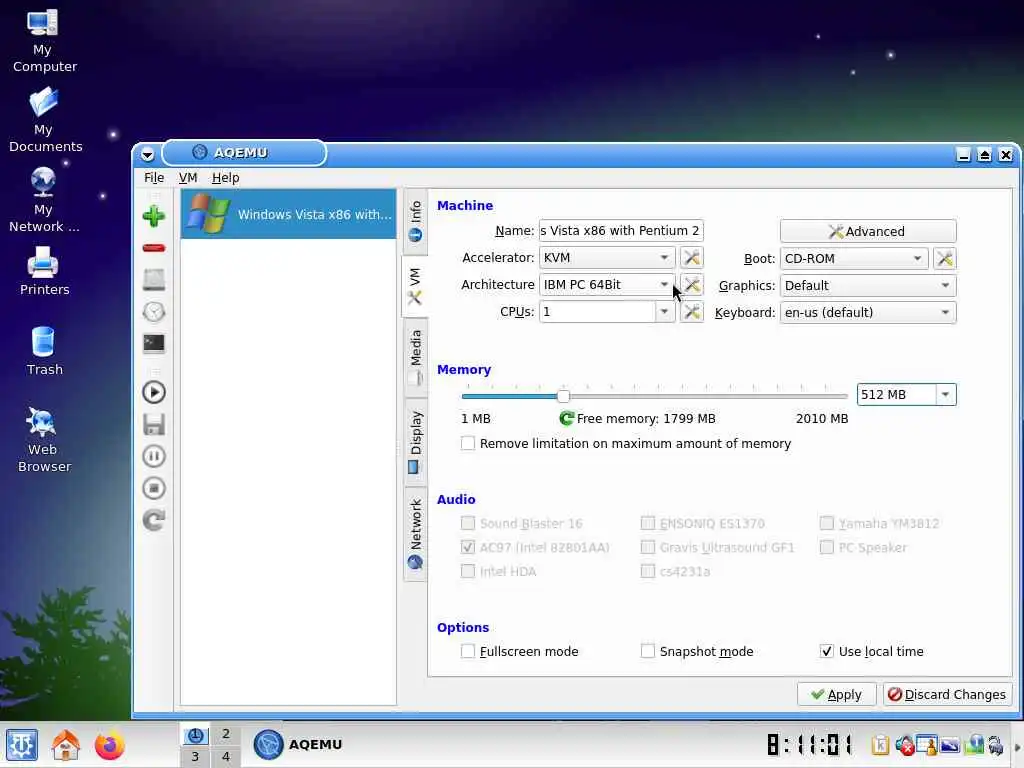This screenshot has height=768, width=1024.
Task: Launch Firefox from the taskbar
Action: click(110, 745)
